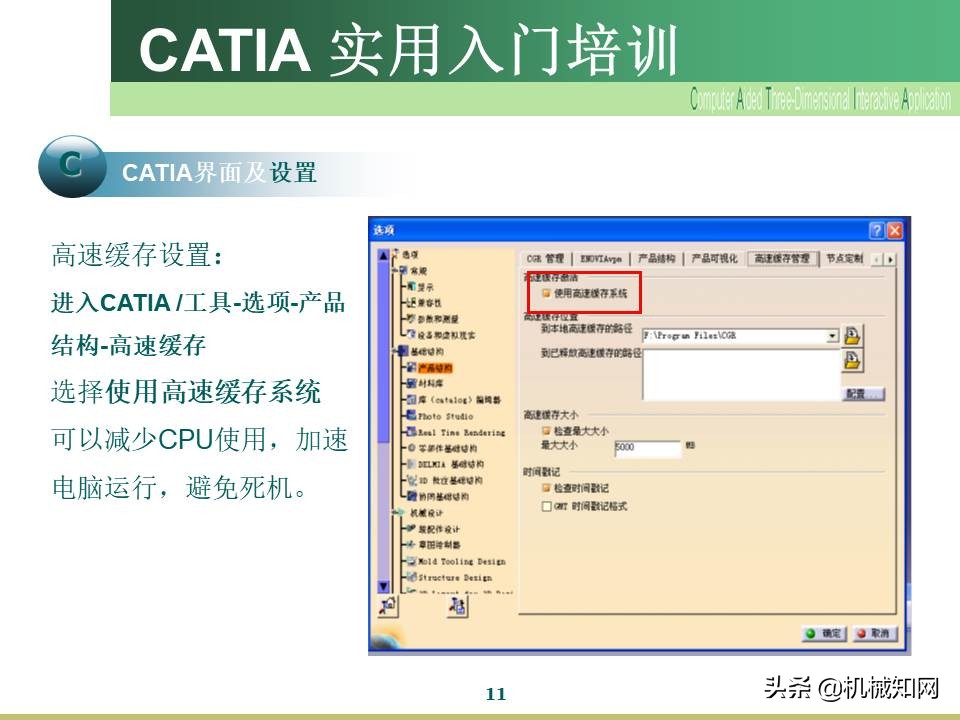Toggle 检查时间戳记 checkbox
This screenshot has width=960, height=720.
(546, 488)
